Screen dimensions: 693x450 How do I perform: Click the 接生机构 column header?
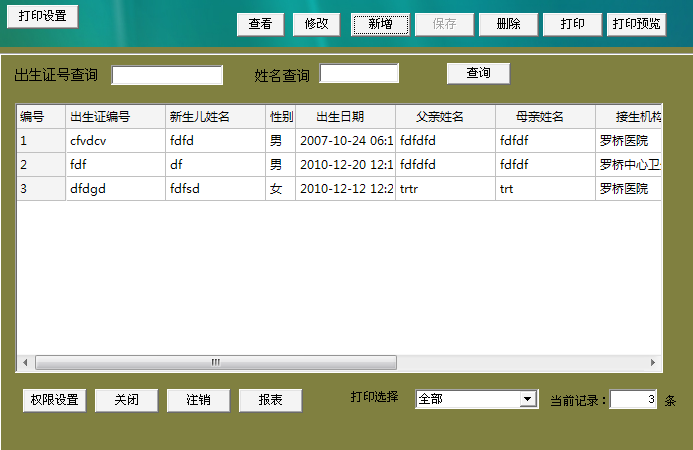(x=628, y=117)
